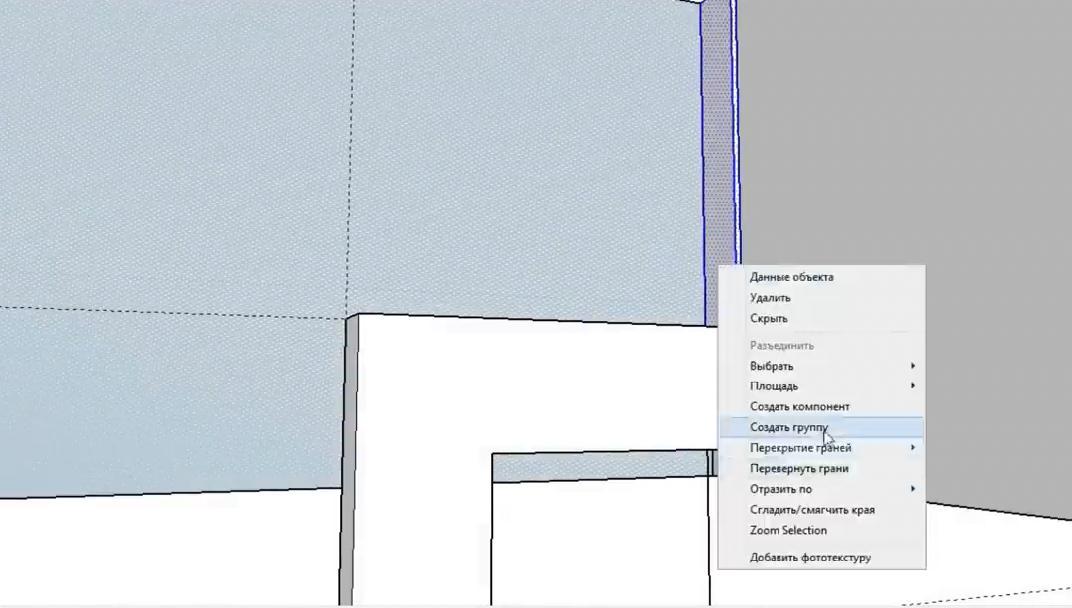Viewport: 1072px width, 608px height.
Task: Expand the Площадь submenu
Action: pos(773,386)
